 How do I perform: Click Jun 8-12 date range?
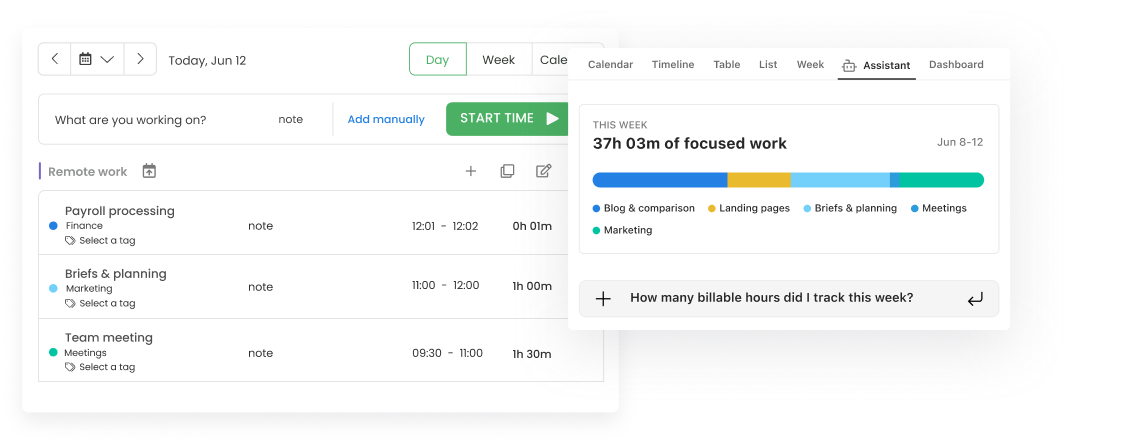(x=960, y=142)
